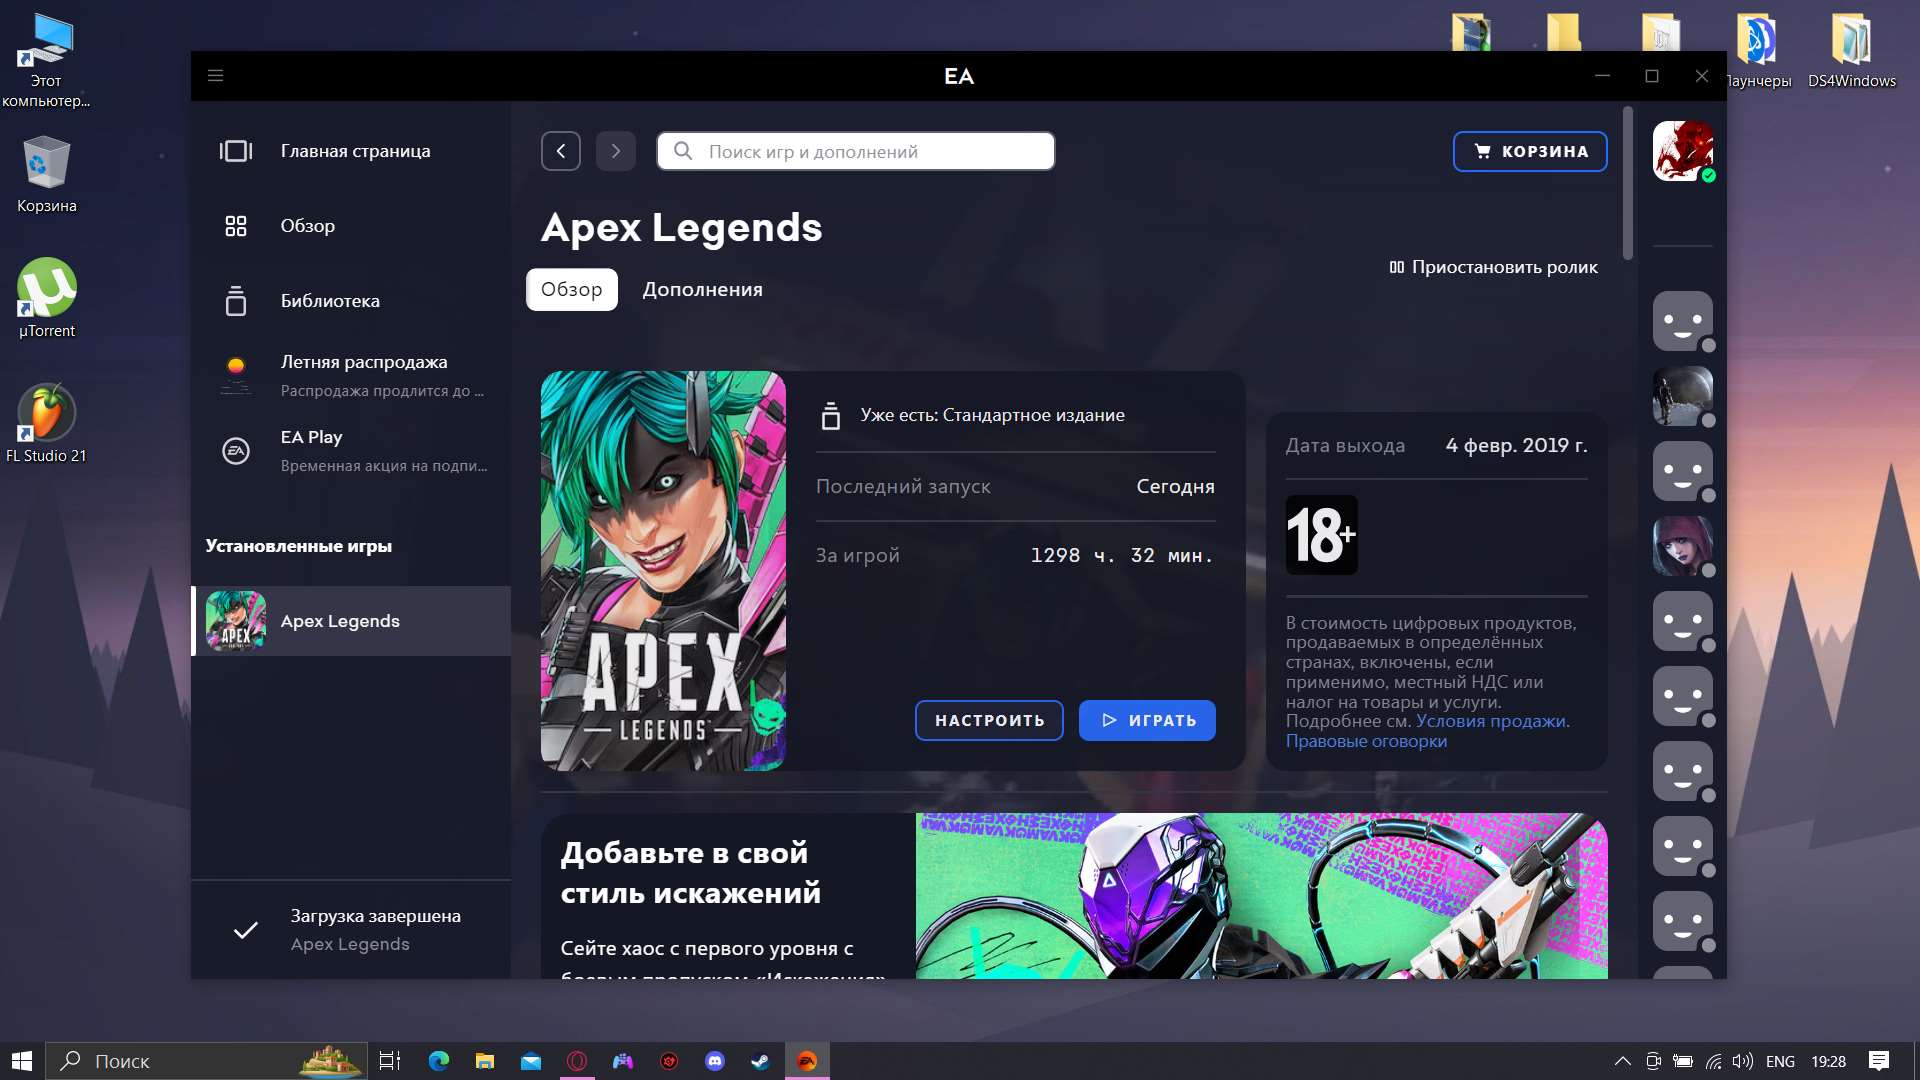Open the EA app hamburger menu
This screenshot has width=1920, height=1080.
pos(215,75)
